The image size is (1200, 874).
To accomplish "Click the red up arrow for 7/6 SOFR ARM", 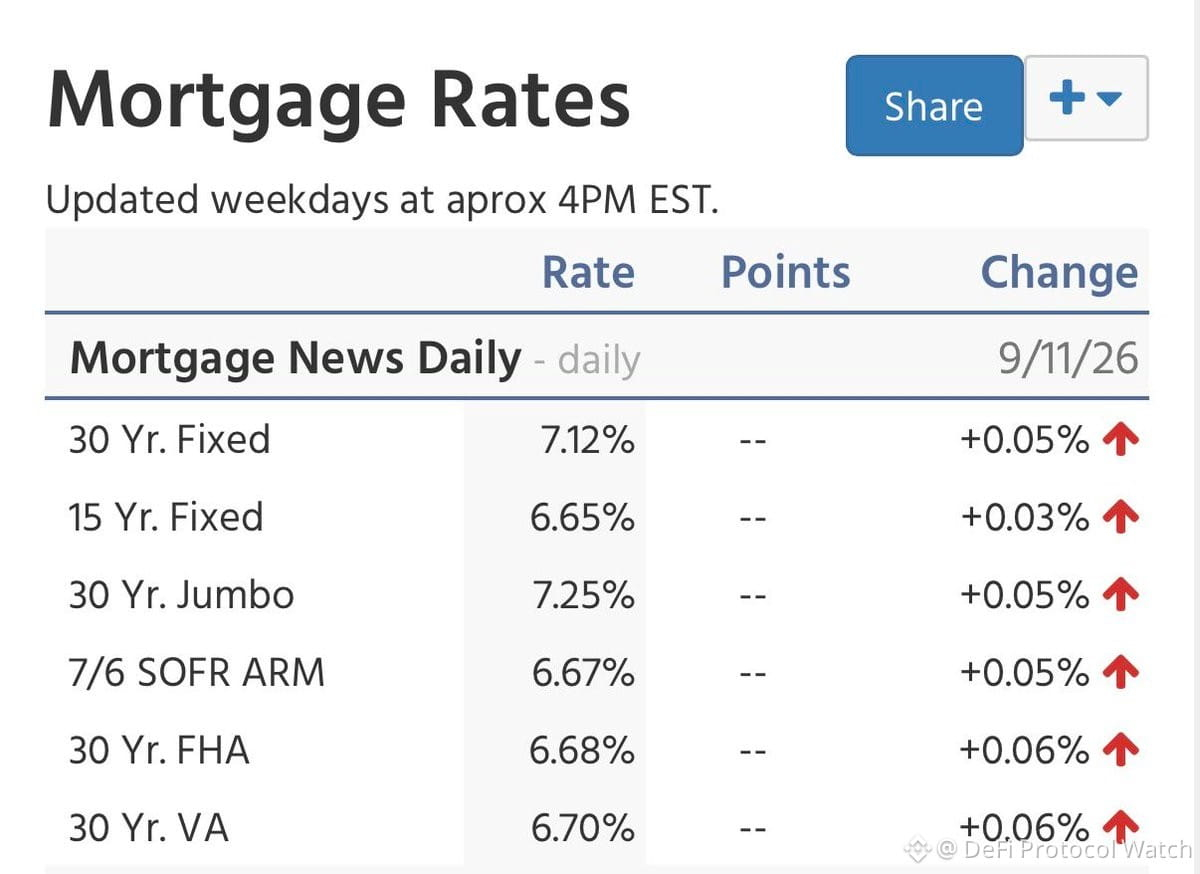I will (x=1120, y=672).
